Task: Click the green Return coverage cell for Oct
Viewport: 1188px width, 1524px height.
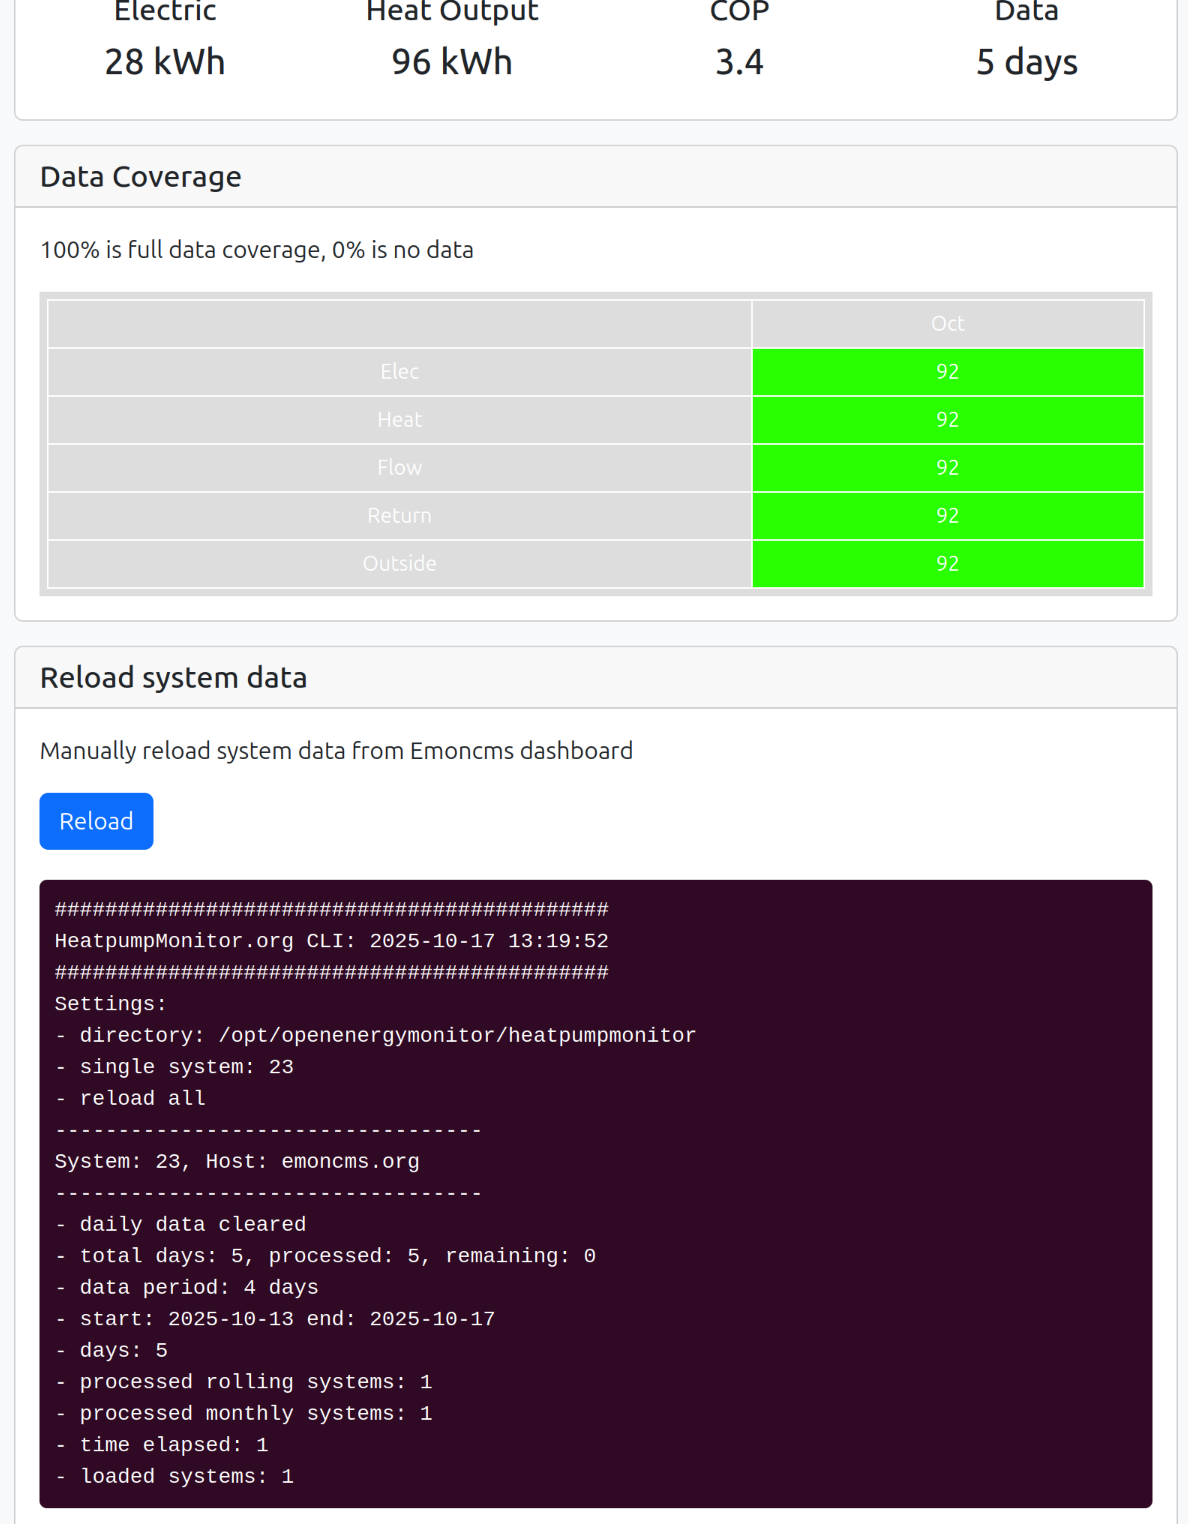Action: [x=947, y=516]
